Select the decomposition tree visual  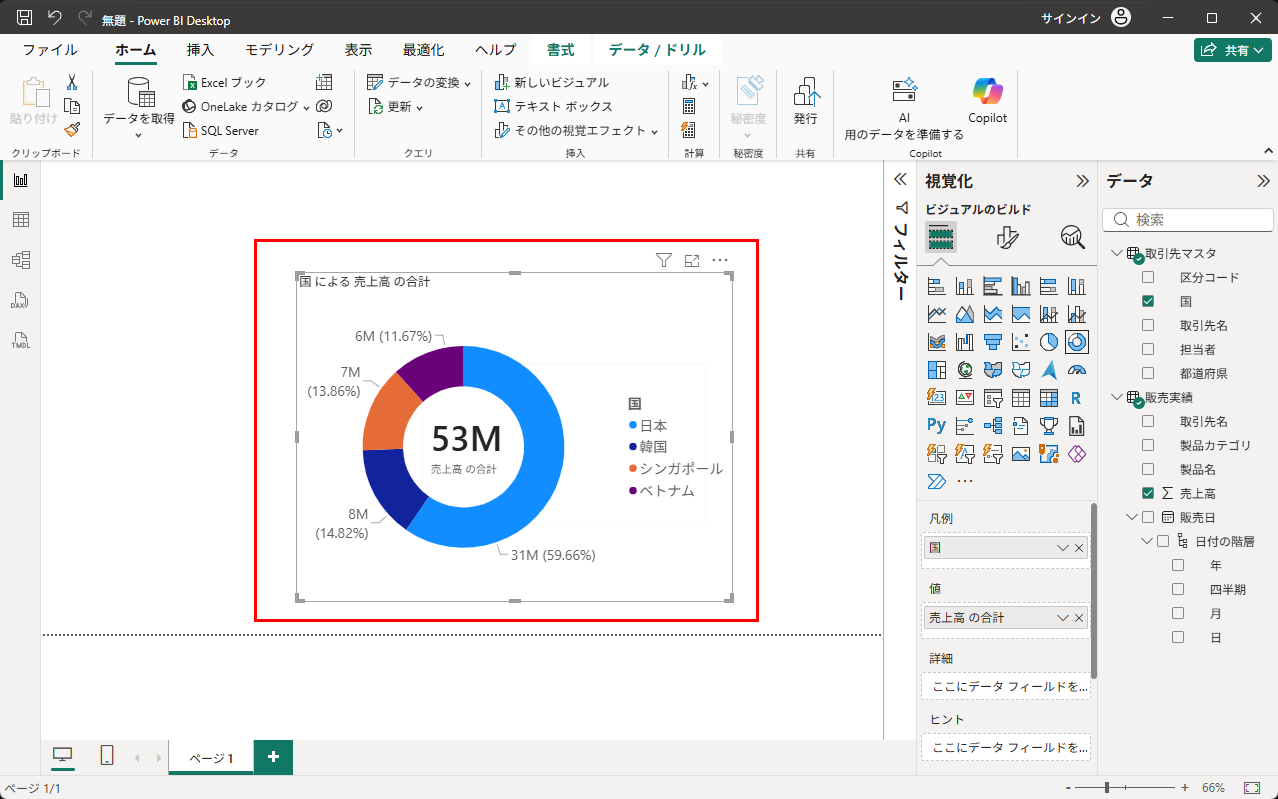pyautogui.click(x=992, y=426)
